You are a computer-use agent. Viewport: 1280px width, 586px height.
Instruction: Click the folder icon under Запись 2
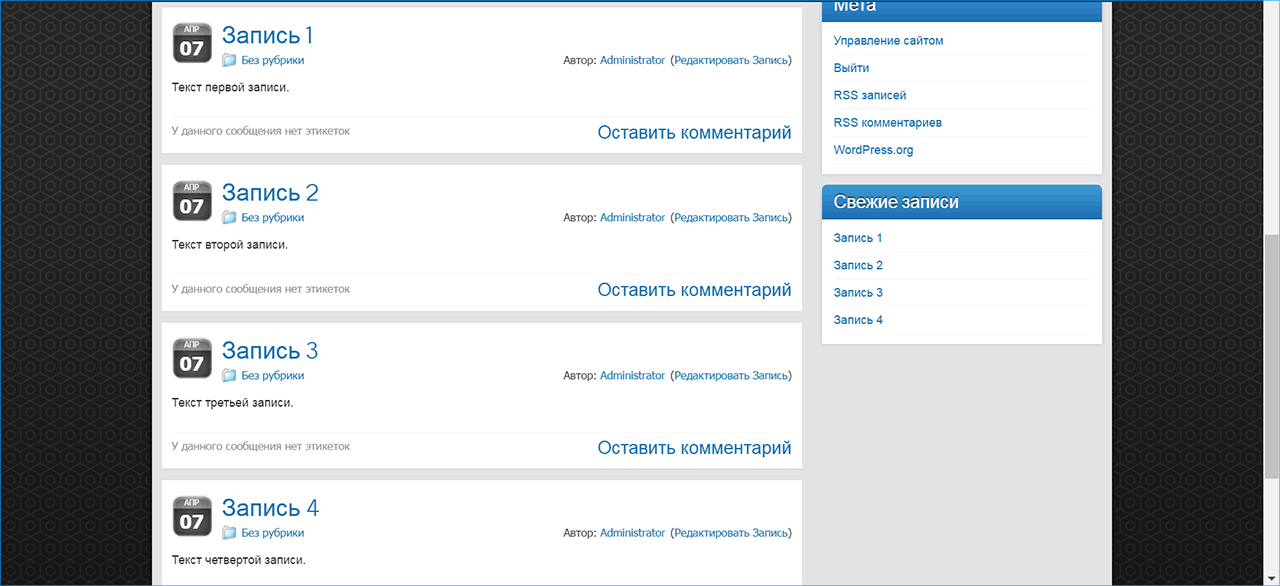[229, 218]
